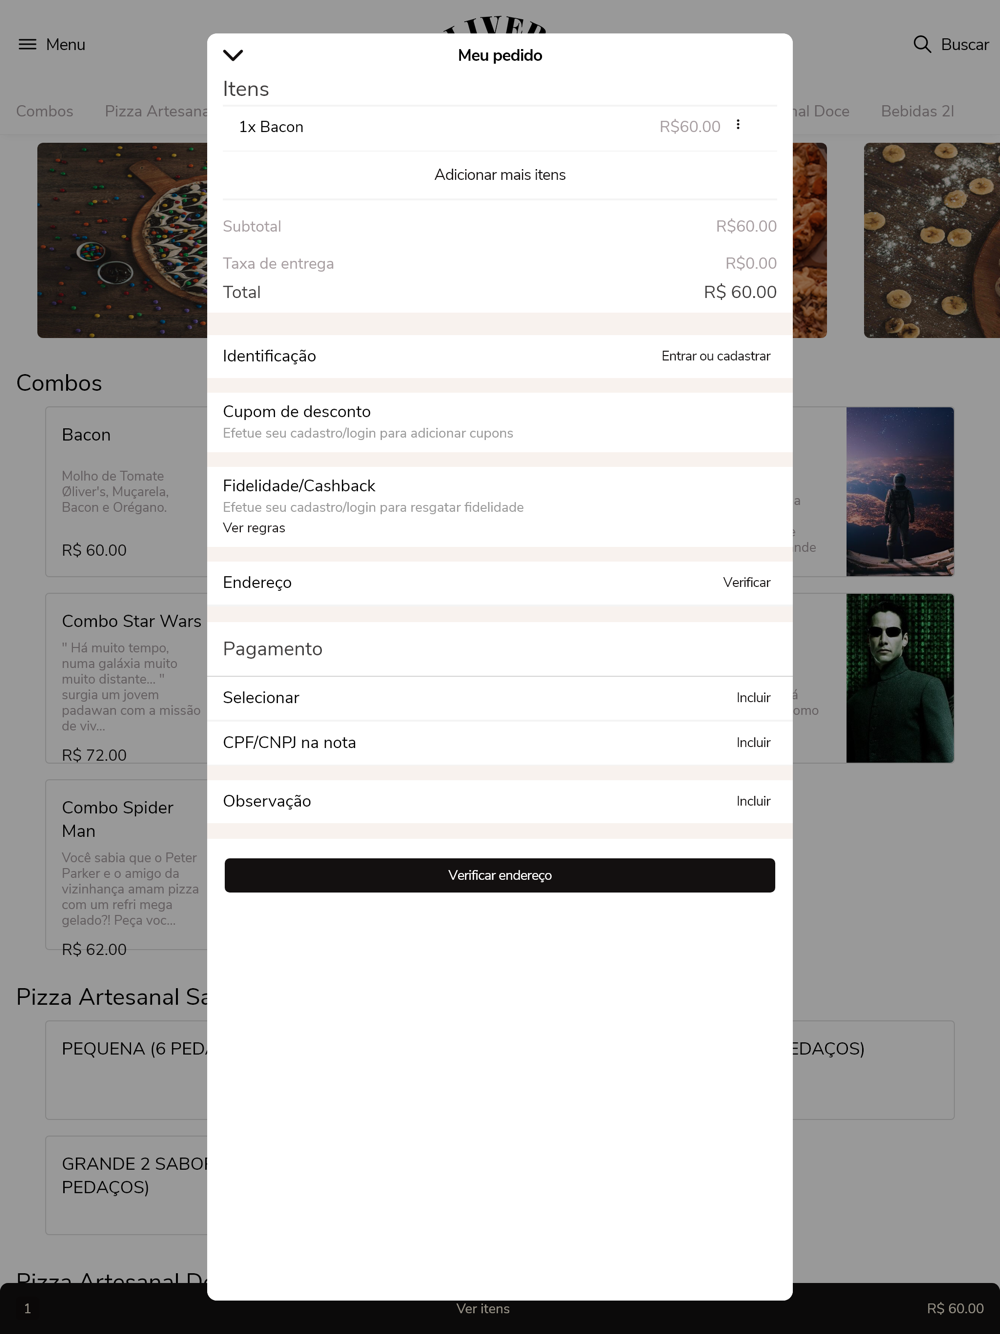Click Incluir for payment Selecionar

pyautogui.click(x=754, y=698)
